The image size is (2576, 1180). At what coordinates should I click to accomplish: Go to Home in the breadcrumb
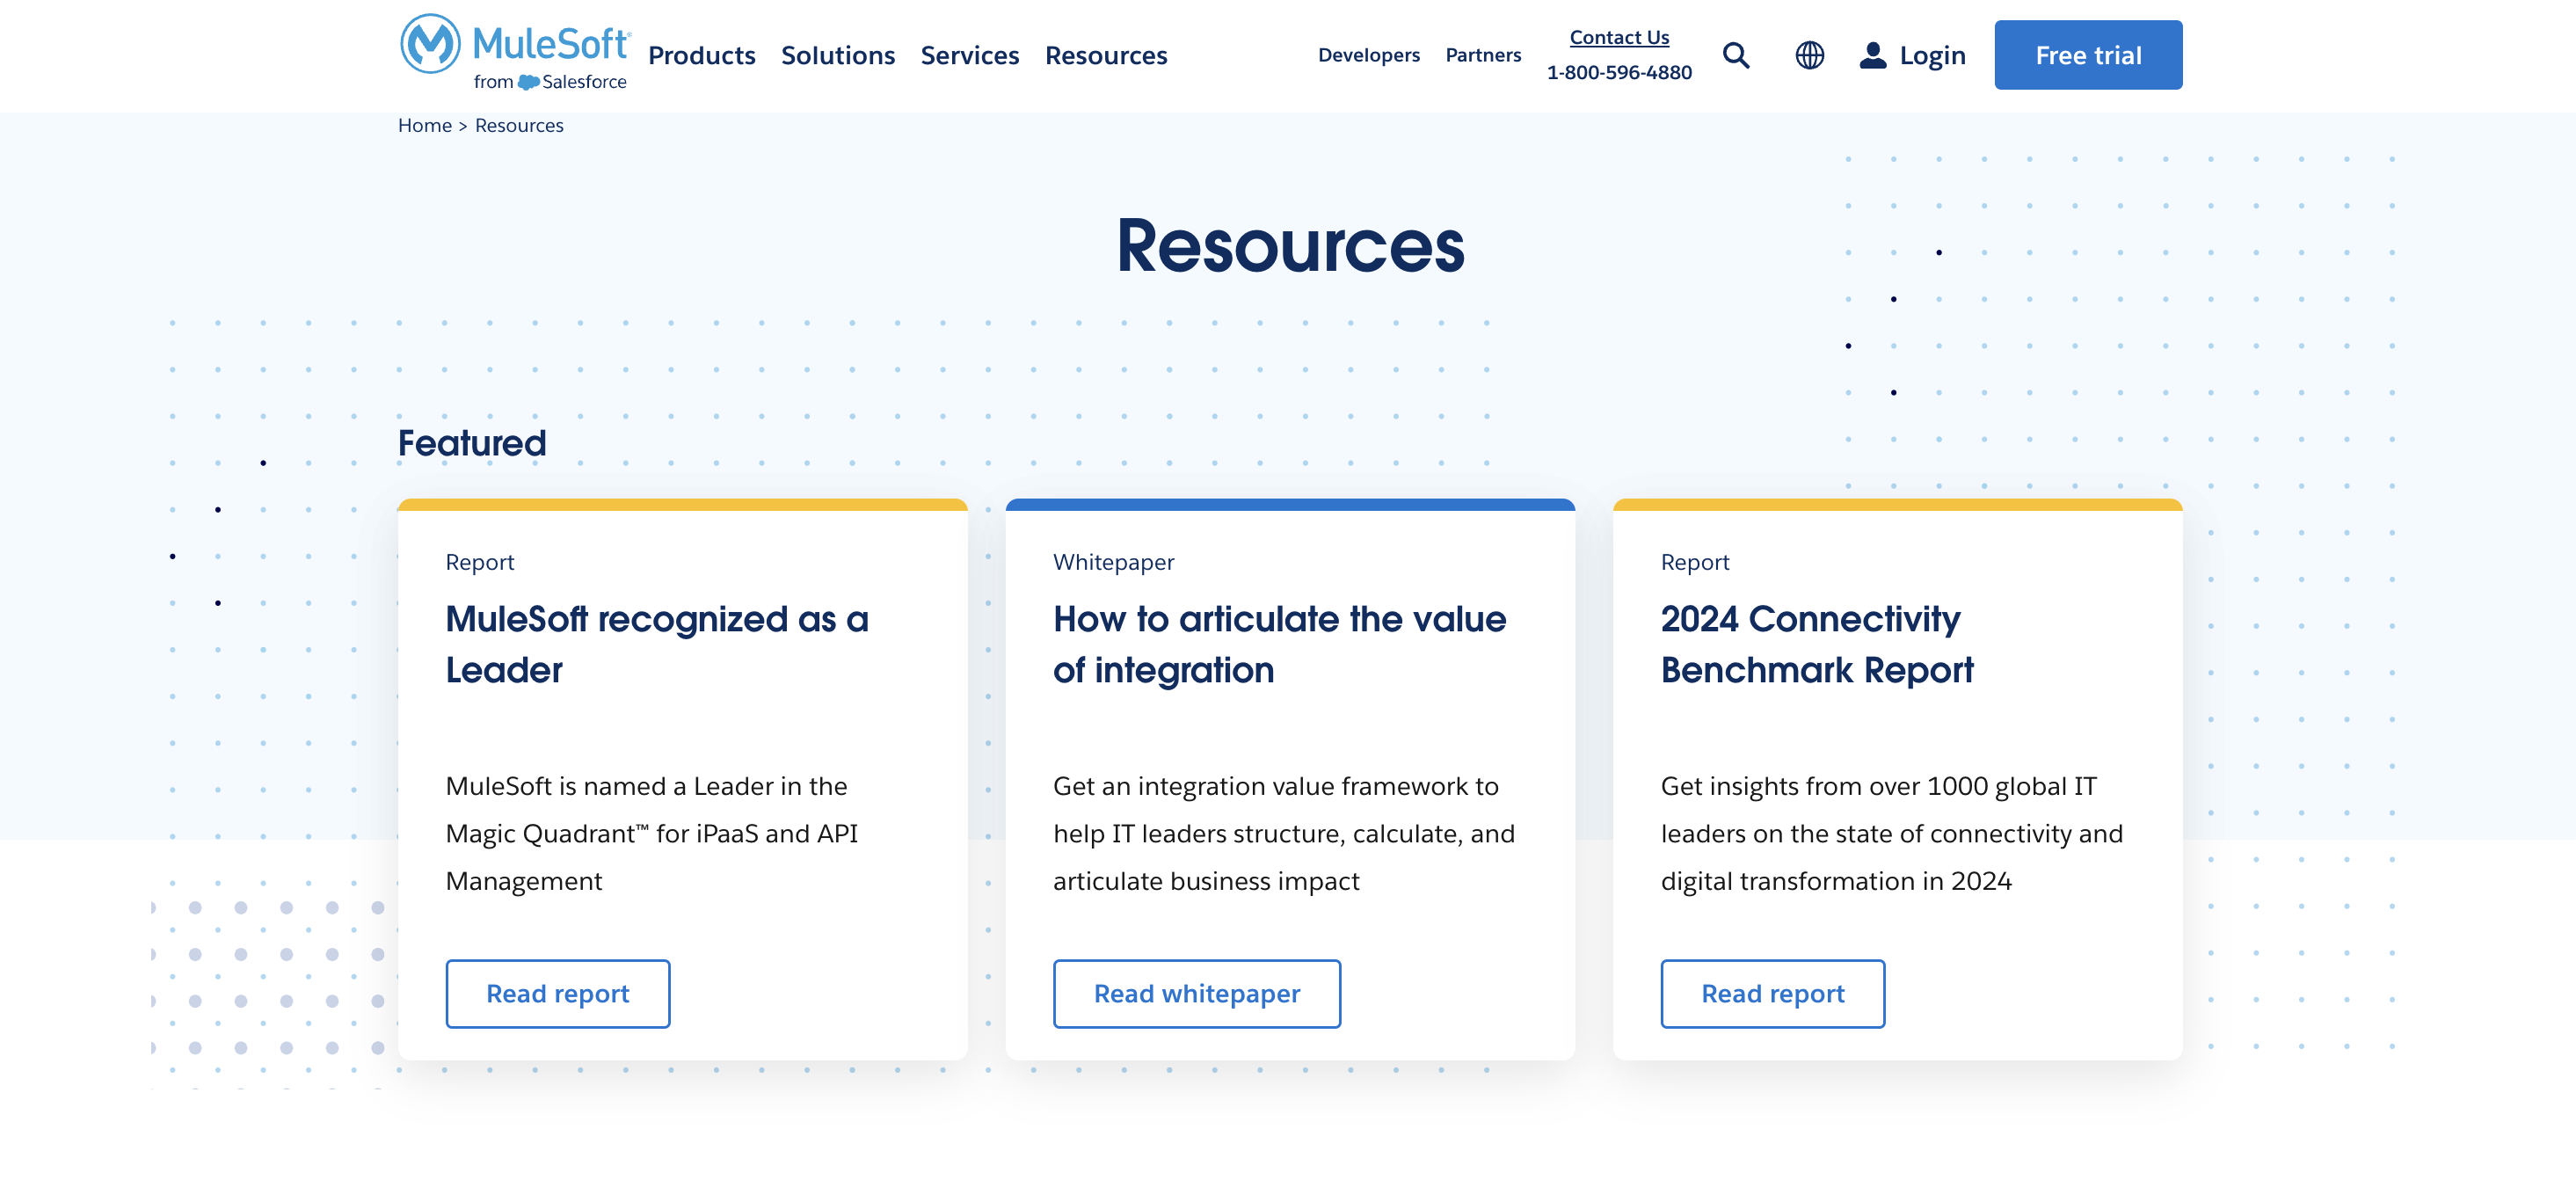[x=425, y=125]
